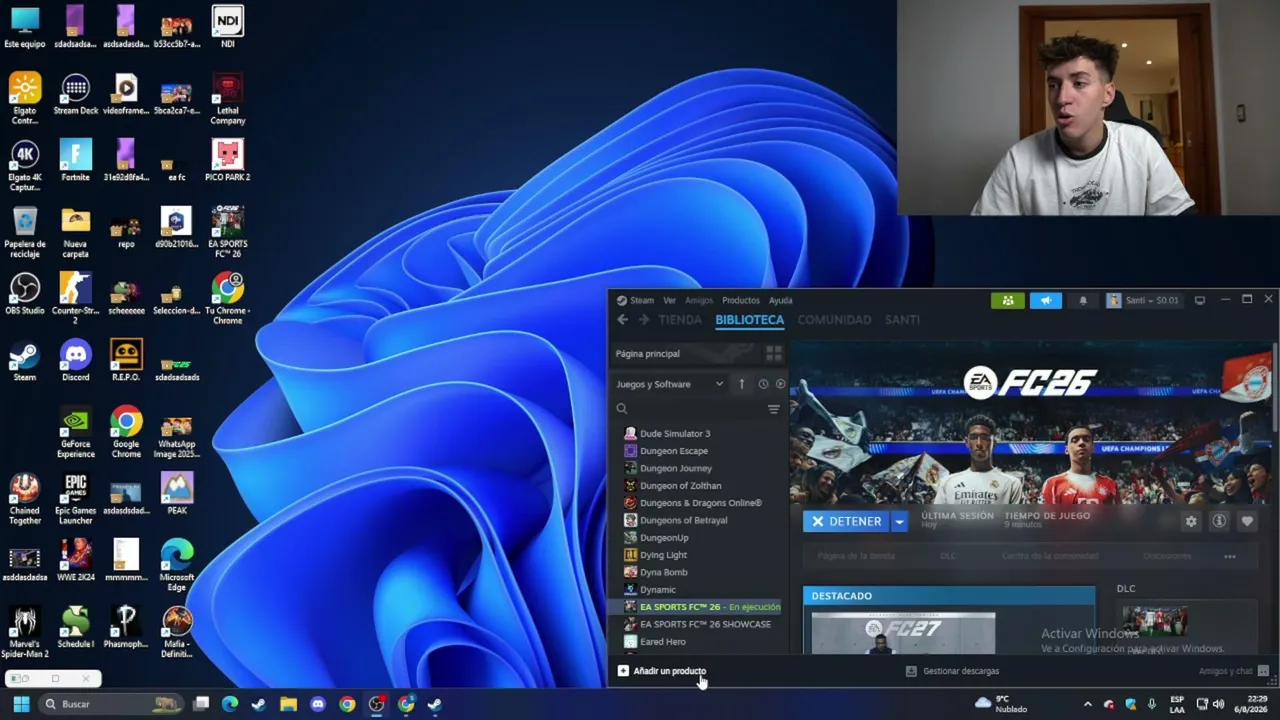This screenshot has width=1280, height=720.
Task: Open advanced library filter options
Action: pyautogui.click(x=773, y=409)
